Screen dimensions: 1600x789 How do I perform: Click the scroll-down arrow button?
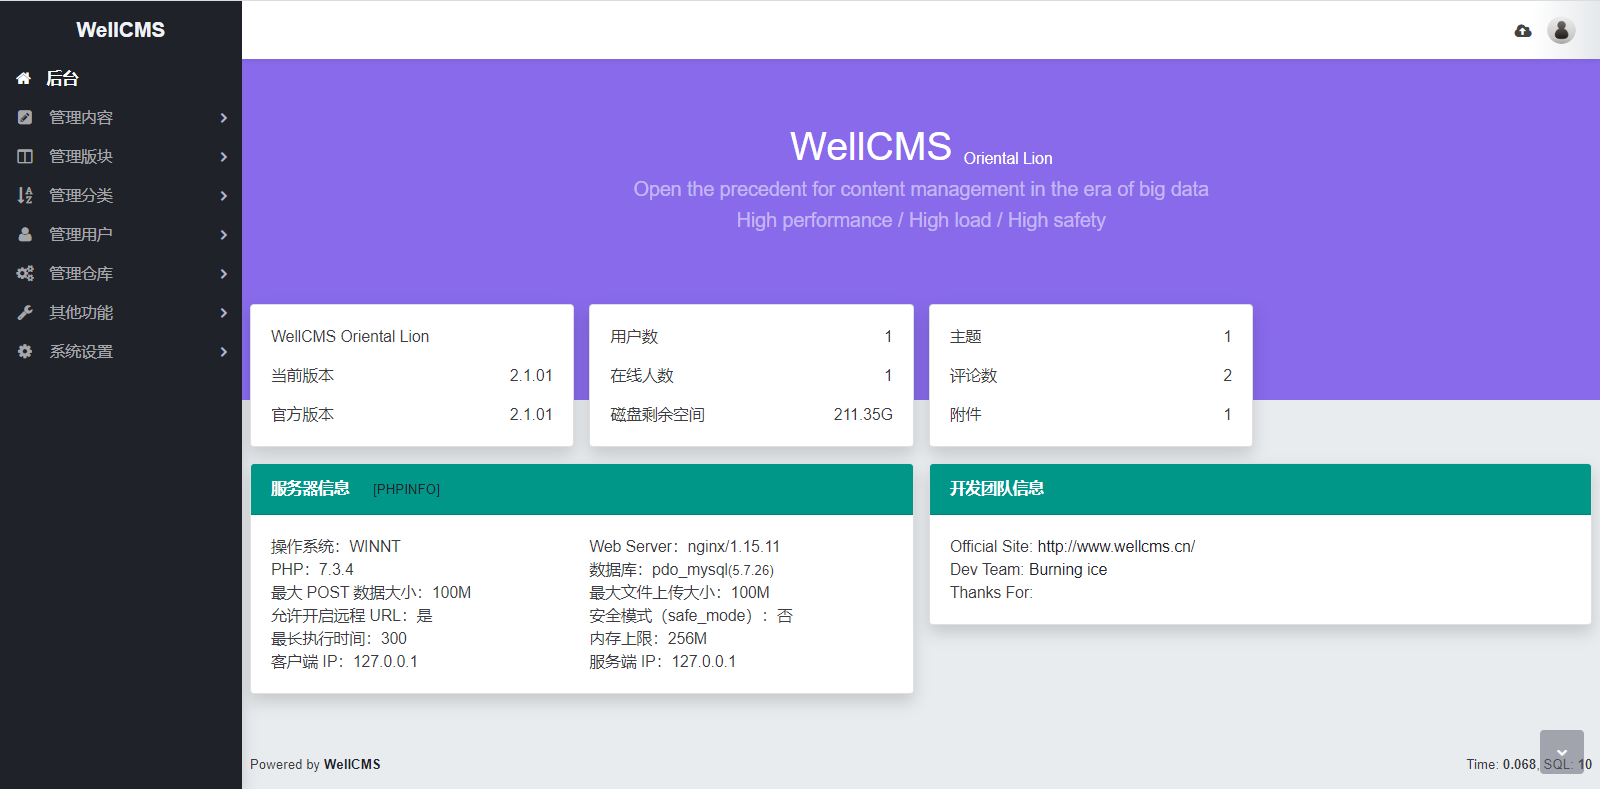[x=1562, y=752]
